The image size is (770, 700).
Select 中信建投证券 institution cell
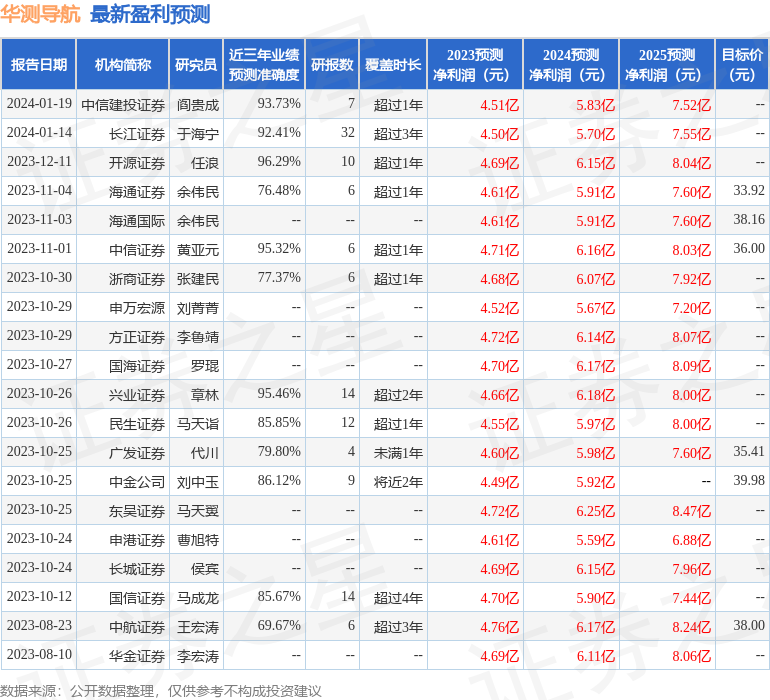(123, 105)
